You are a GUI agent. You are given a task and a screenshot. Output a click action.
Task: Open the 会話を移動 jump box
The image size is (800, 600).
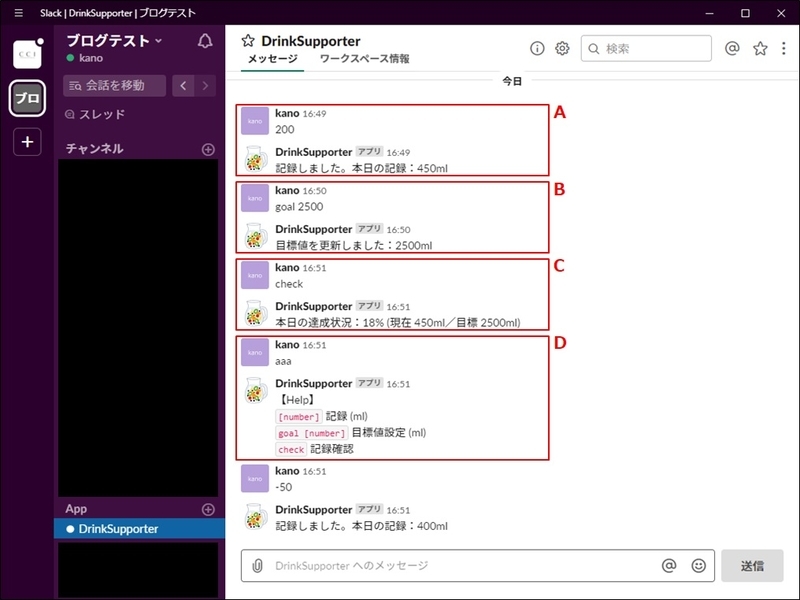point(114,85)
